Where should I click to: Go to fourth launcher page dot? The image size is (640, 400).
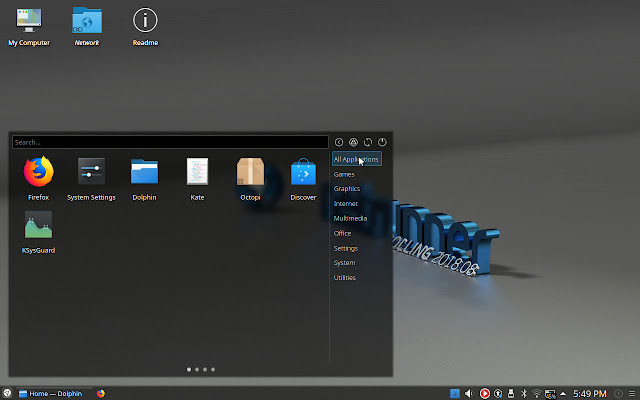point(213,369)
